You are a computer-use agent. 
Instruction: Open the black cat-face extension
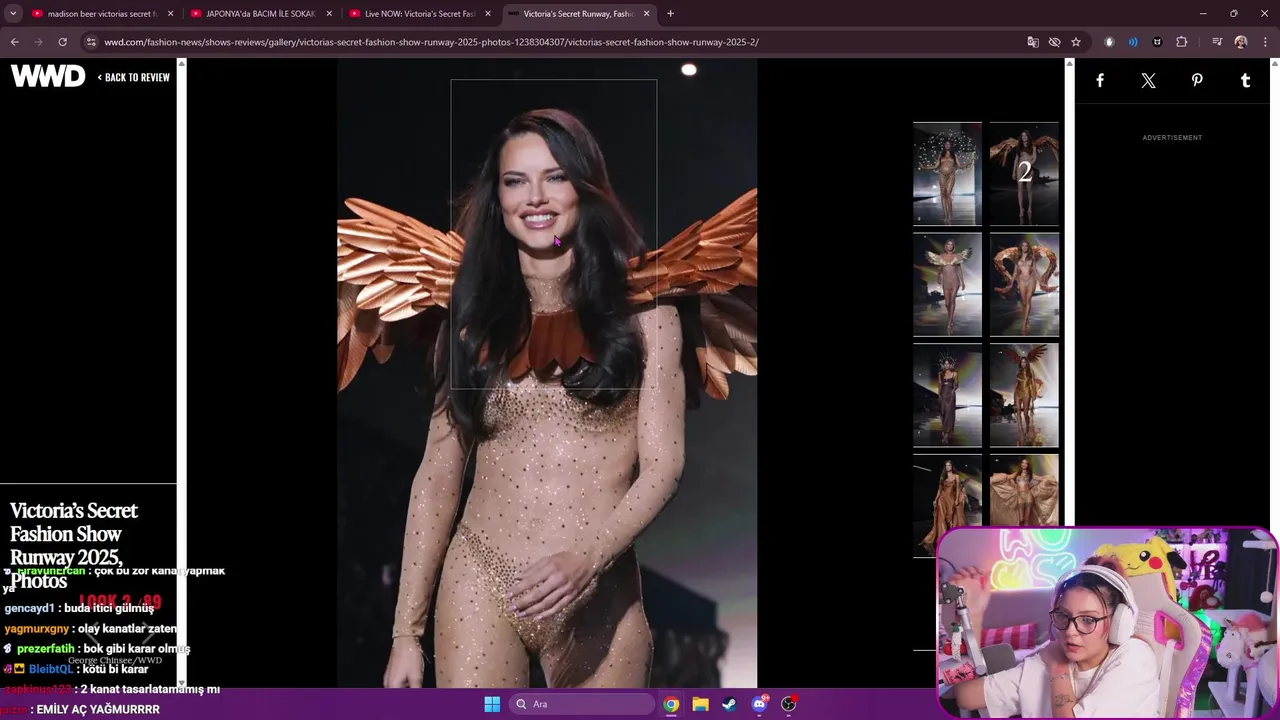(1157, 42)
